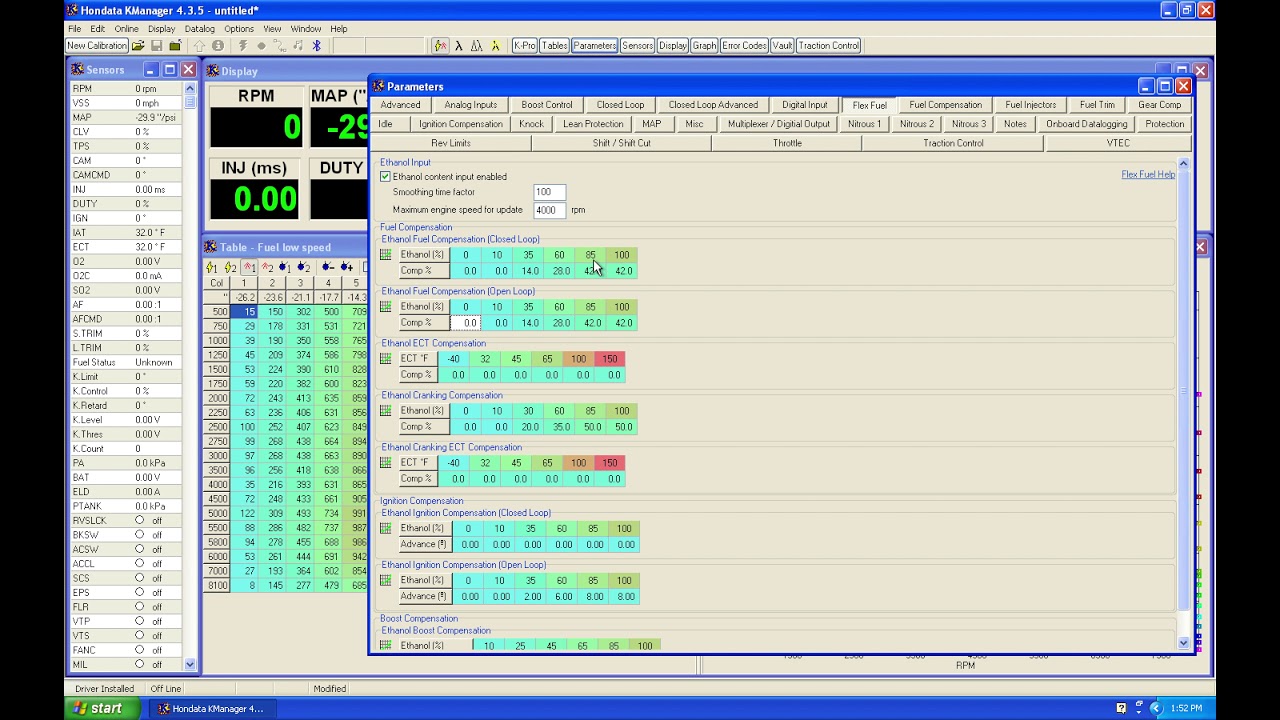The image size is (1280, 720).
Task: Click the double lambda toolbar icon
Action: (476, 46)
